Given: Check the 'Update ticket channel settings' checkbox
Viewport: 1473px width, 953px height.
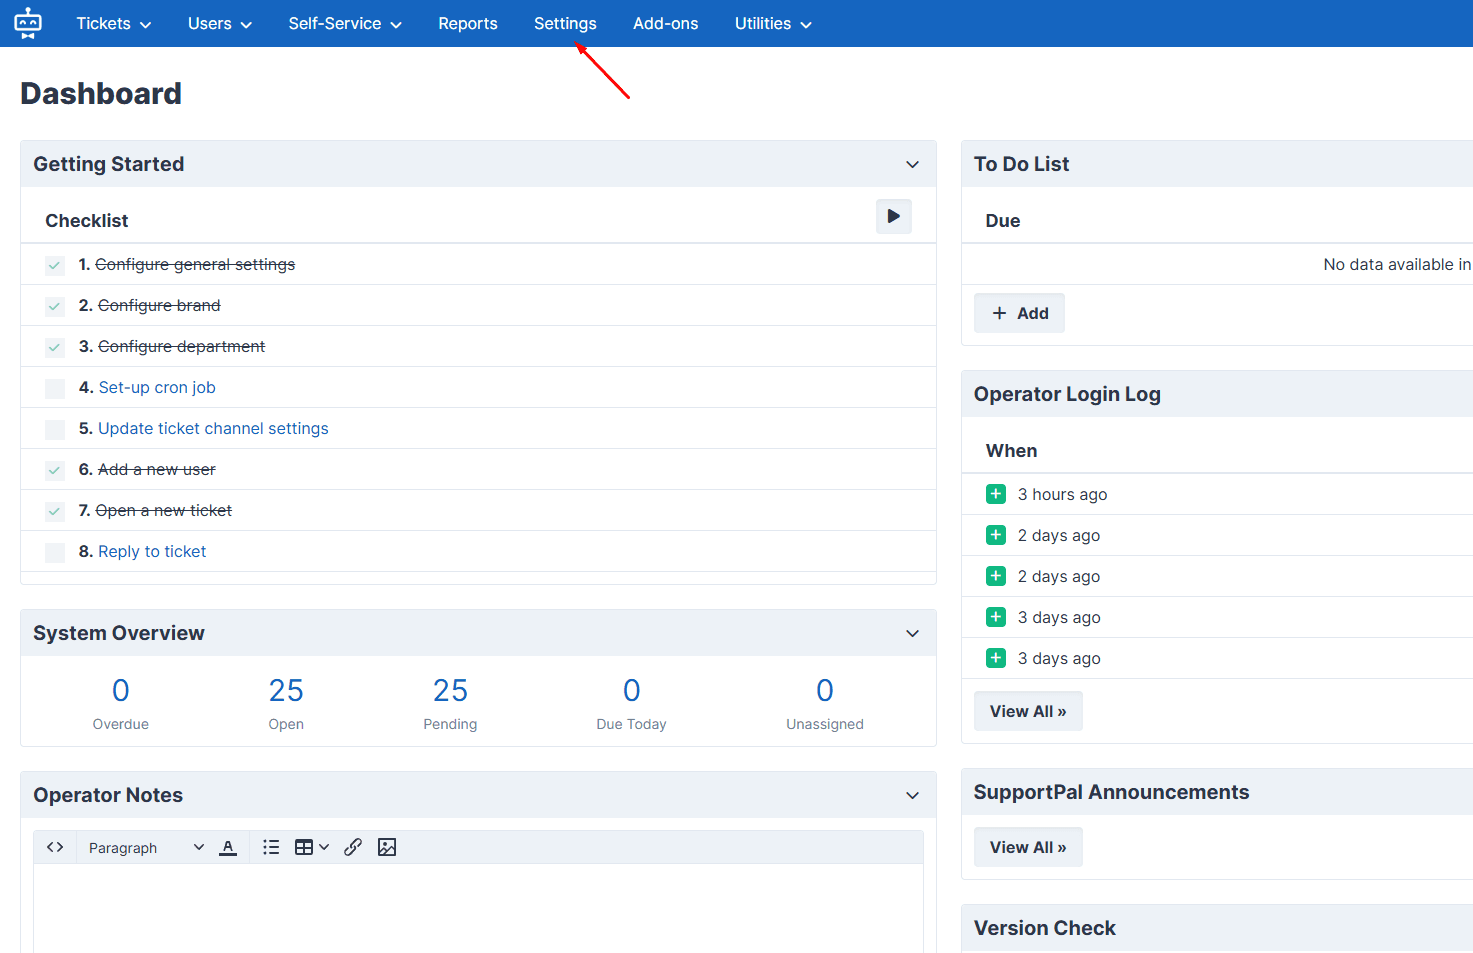Looking at the screenshot, I should [x=55, y=429].
